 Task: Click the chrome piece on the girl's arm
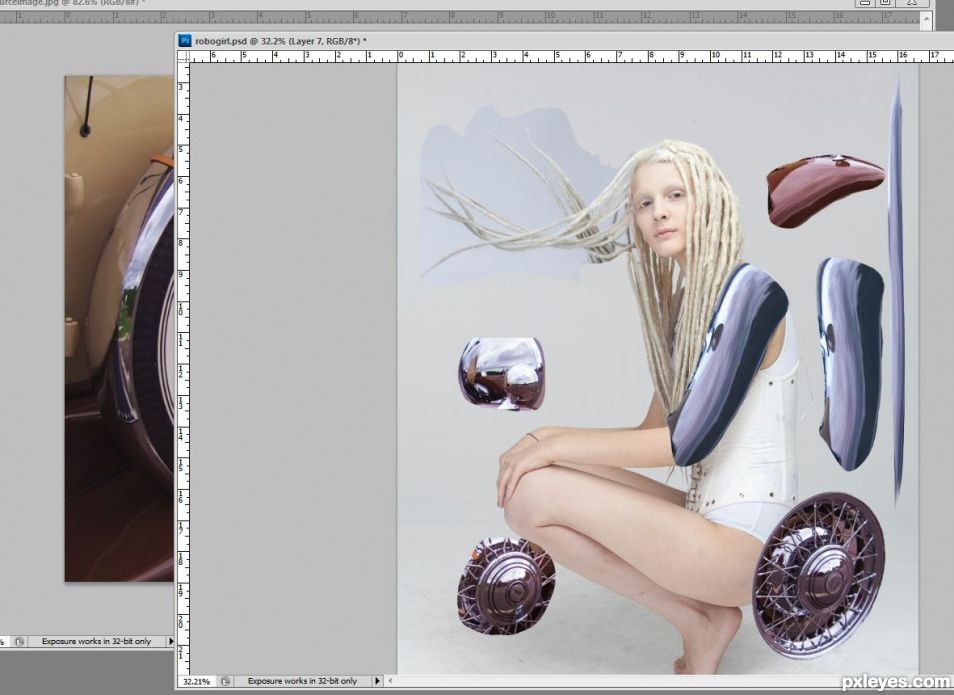point(729,365)
